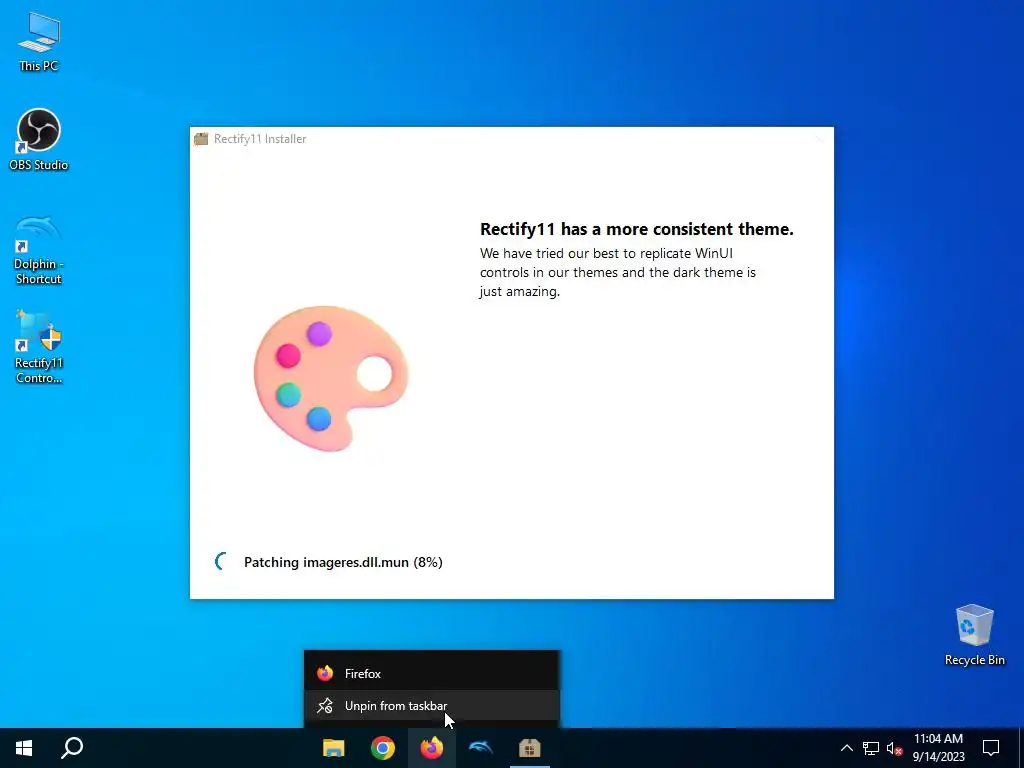Switch to Rectify11 Installer taskbar icon

(530, 748)
